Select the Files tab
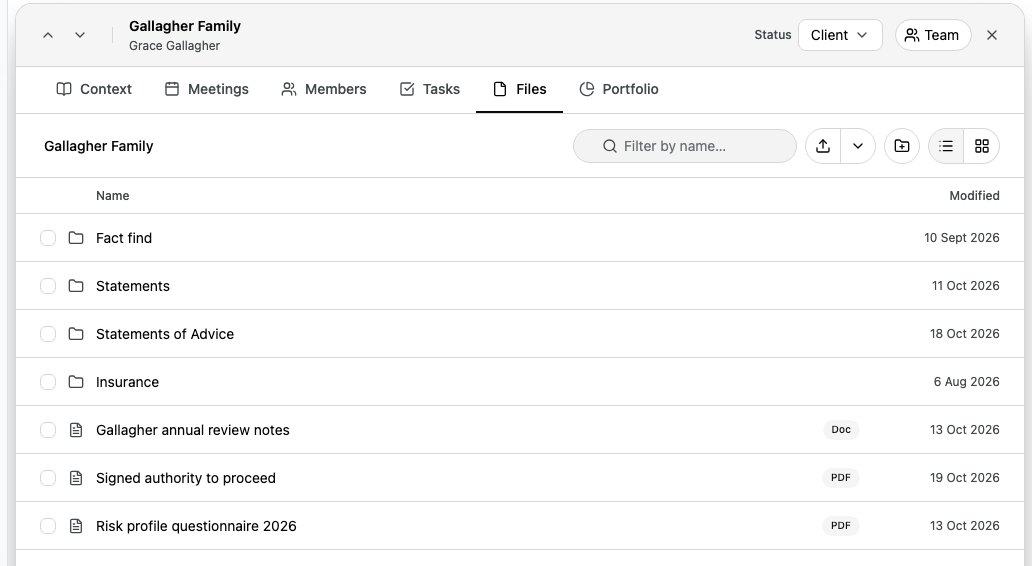The height and width of the screenshot is (566, 1032). click(x=519, y=89)
